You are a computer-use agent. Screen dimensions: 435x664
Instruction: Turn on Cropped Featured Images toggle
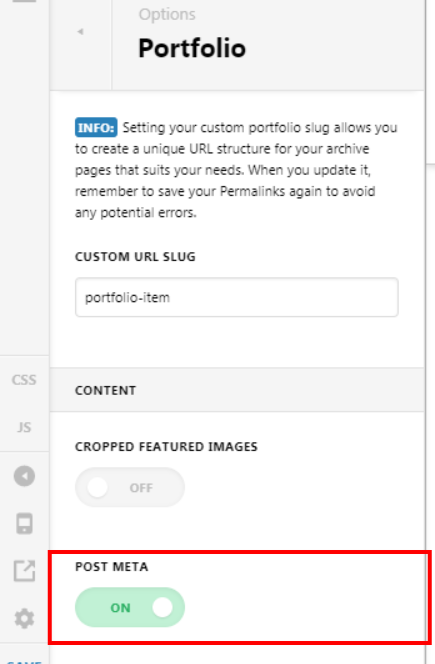(x=130, y=487)
